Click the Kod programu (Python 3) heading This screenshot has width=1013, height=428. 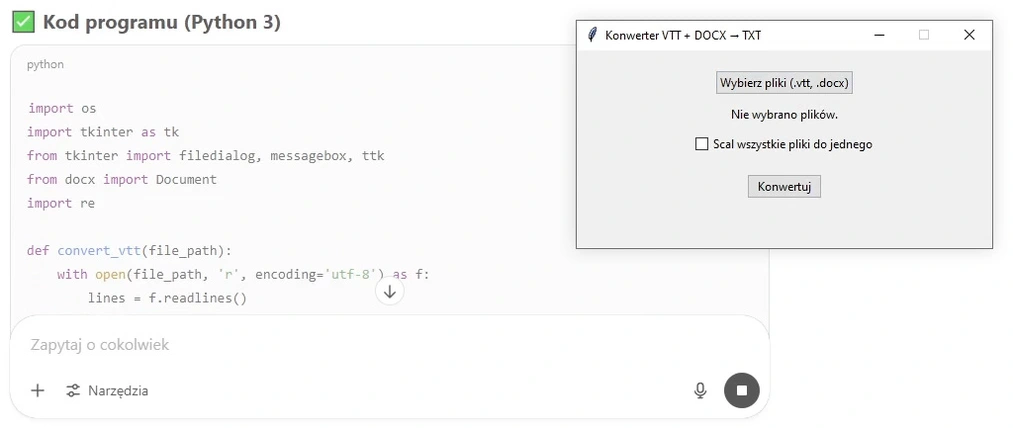coord(161,21)
